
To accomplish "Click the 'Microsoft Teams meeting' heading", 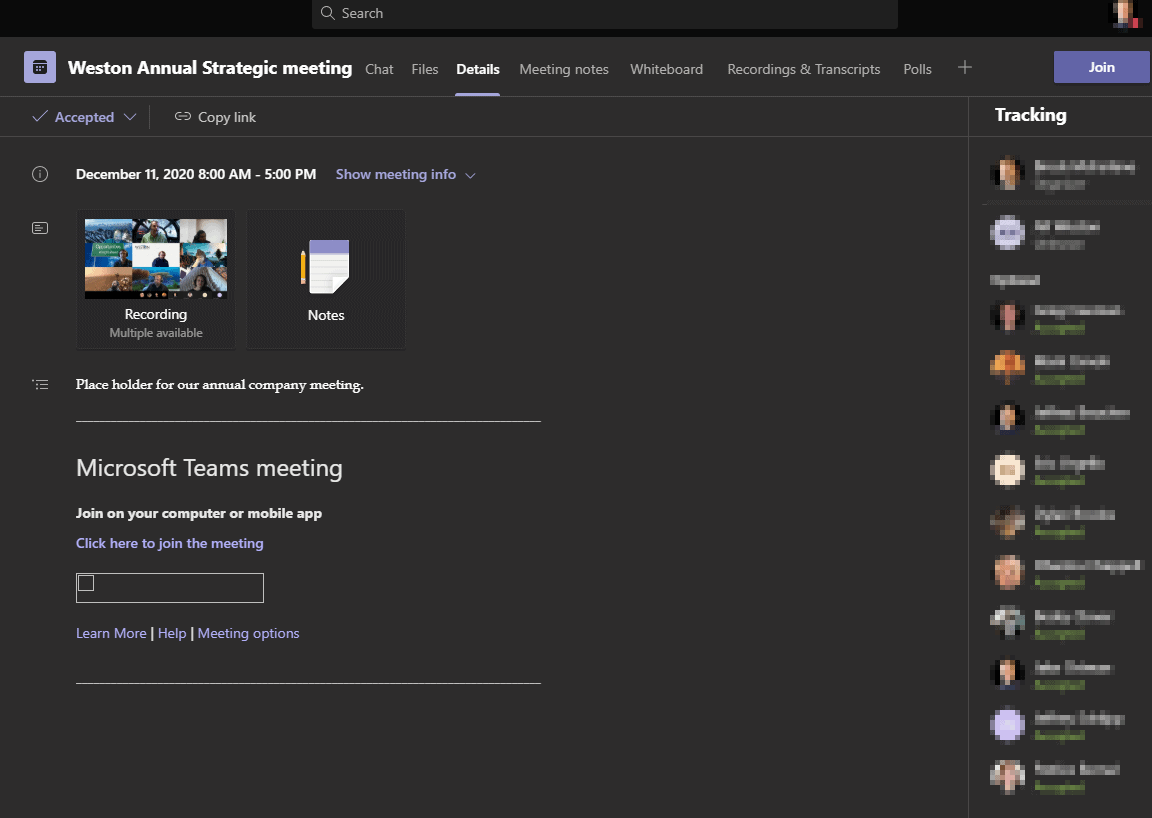I will click(209, 467).
